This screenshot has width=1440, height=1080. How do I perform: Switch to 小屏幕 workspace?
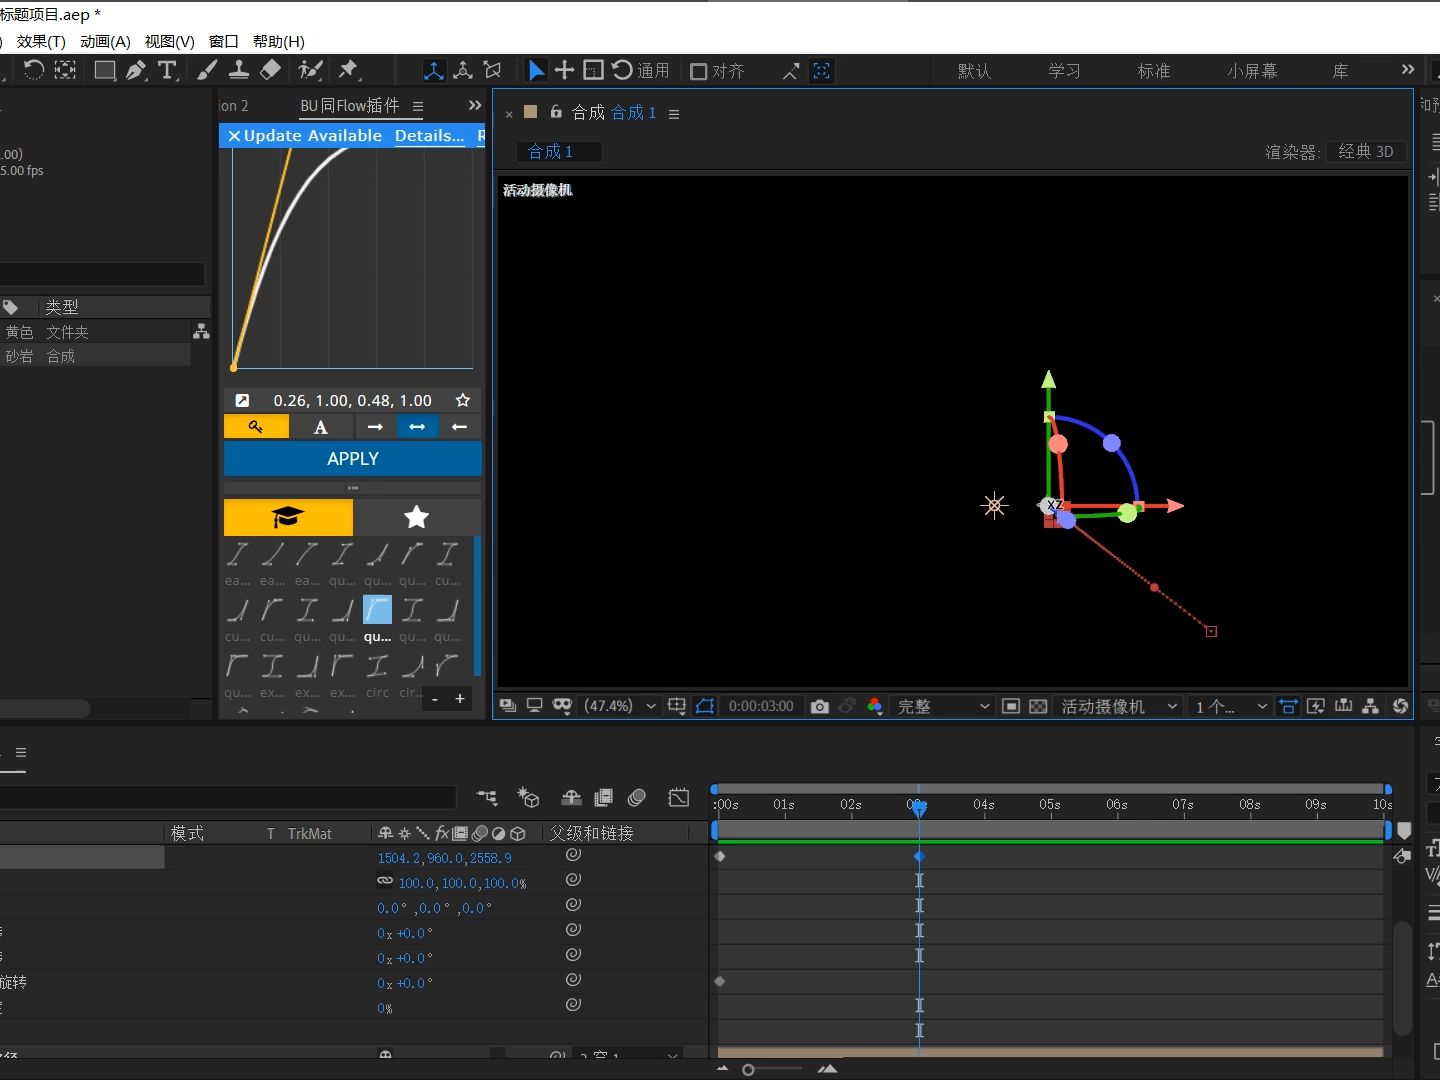[1252, 71]
